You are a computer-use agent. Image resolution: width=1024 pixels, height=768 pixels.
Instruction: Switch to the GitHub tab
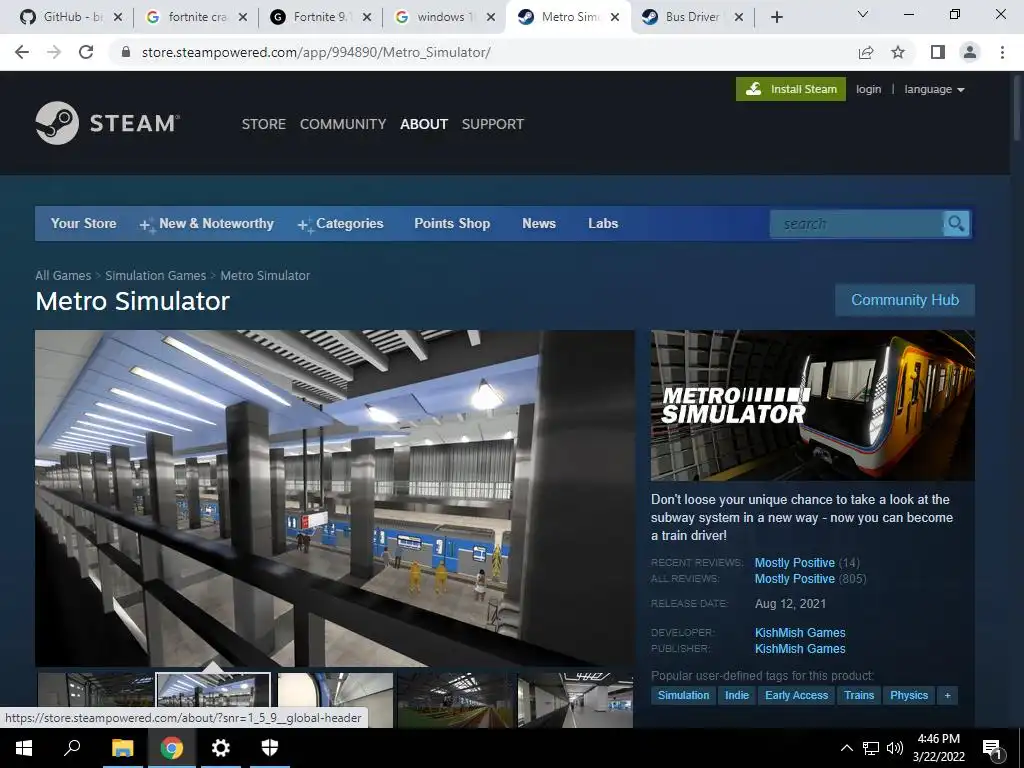[x=64, y=17]
